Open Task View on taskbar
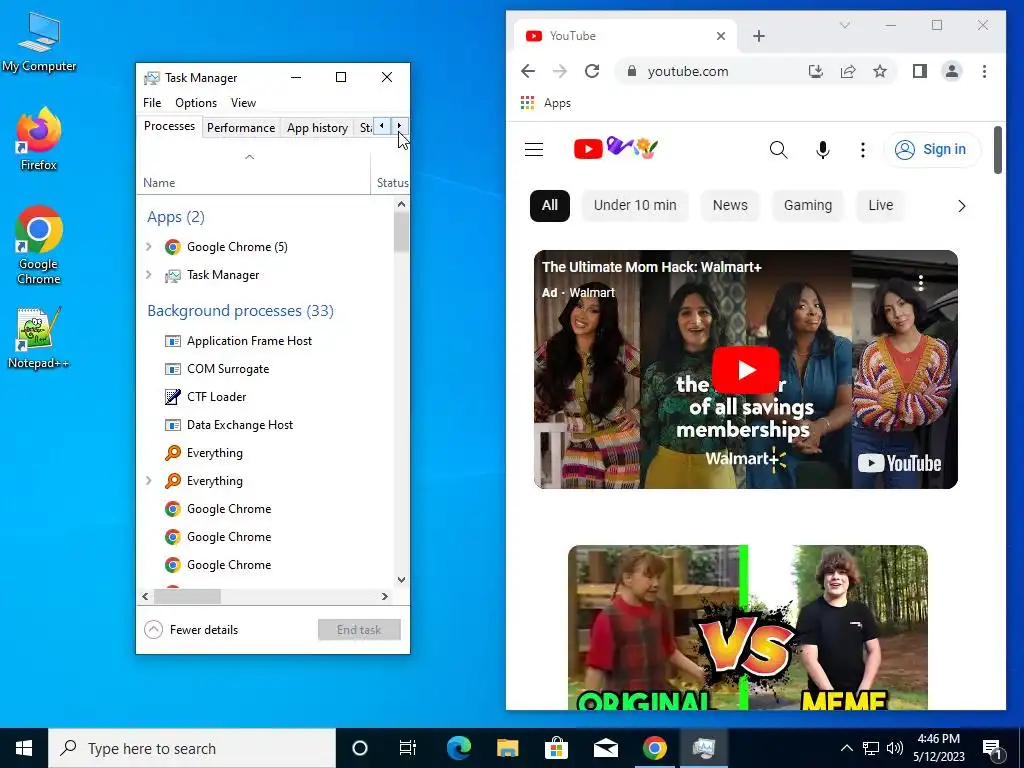Screen dimensions: 1024x768 (408, 748)
